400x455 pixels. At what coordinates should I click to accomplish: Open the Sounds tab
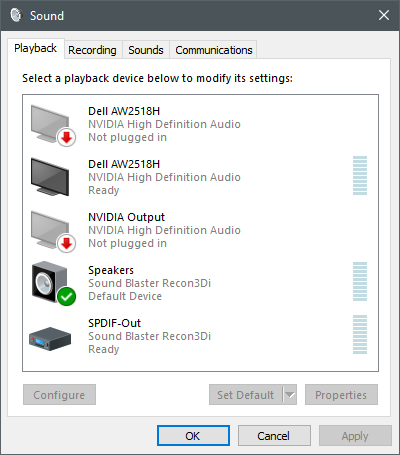[146, 50]
